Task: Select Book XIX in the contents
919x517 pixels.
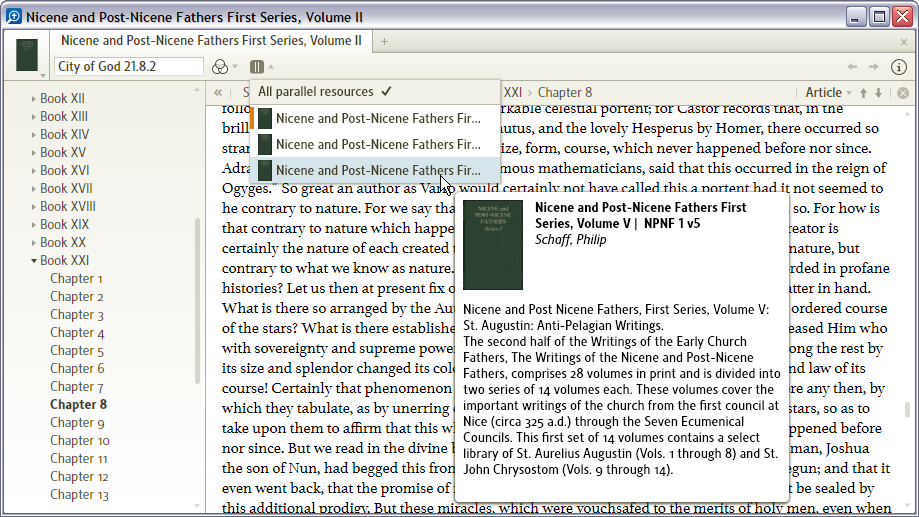Action: coord(64,225)
